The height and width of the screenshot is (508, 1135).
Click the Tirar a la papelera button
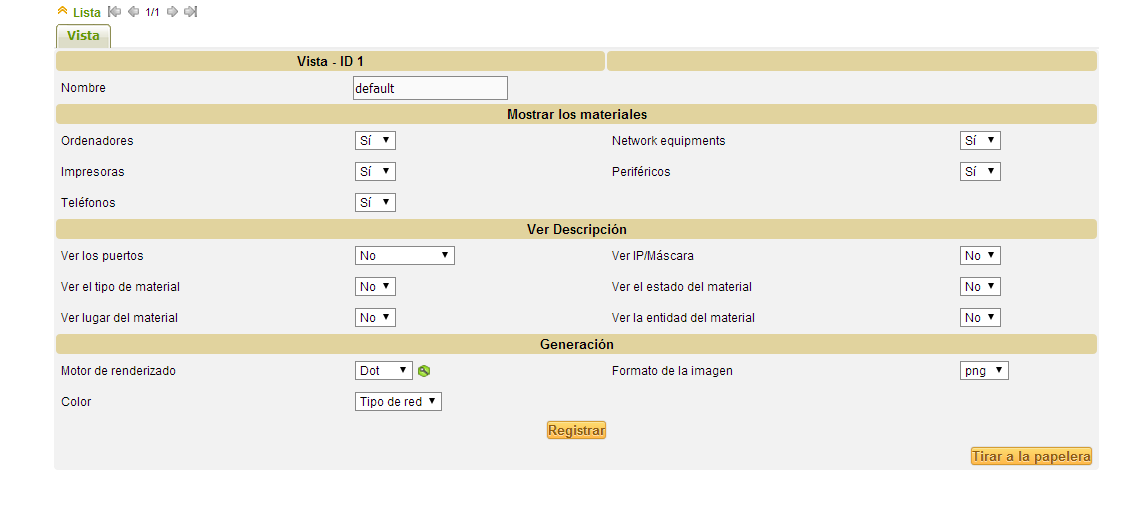[1030, 456]
